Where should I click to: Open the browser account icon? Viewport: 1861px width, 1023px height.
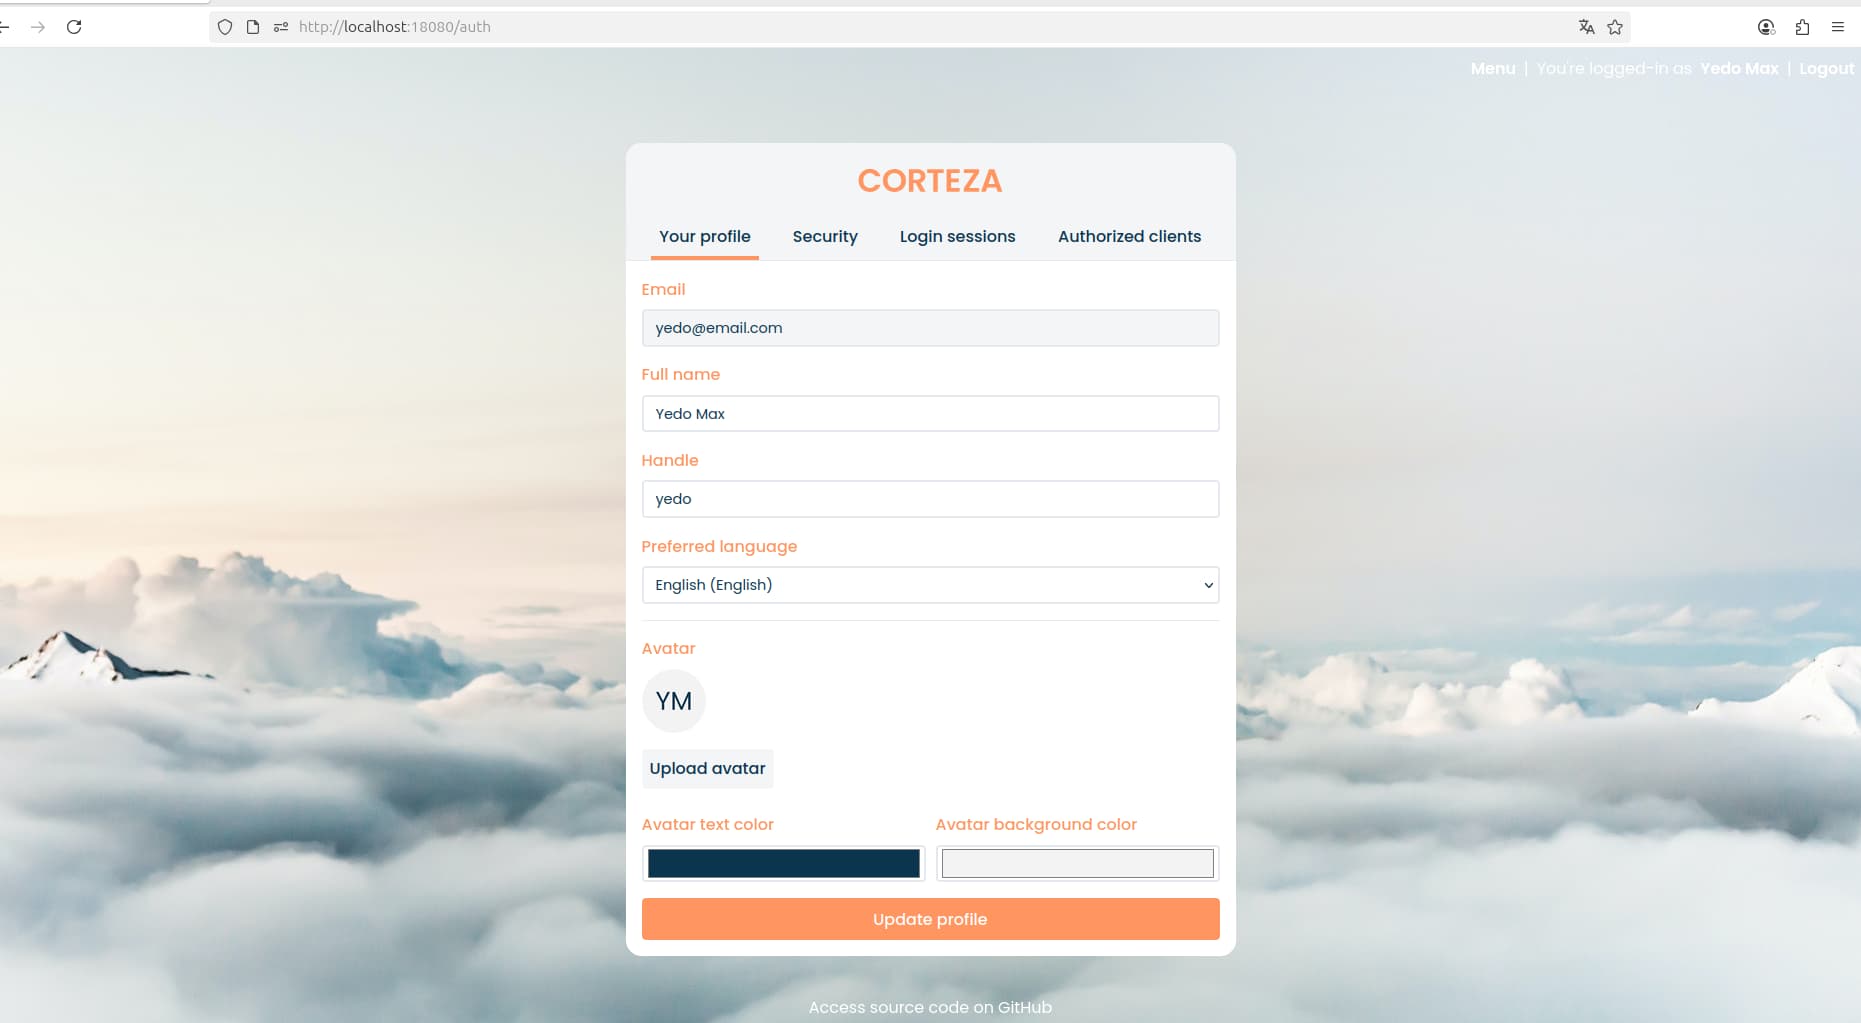[1766, 27]
